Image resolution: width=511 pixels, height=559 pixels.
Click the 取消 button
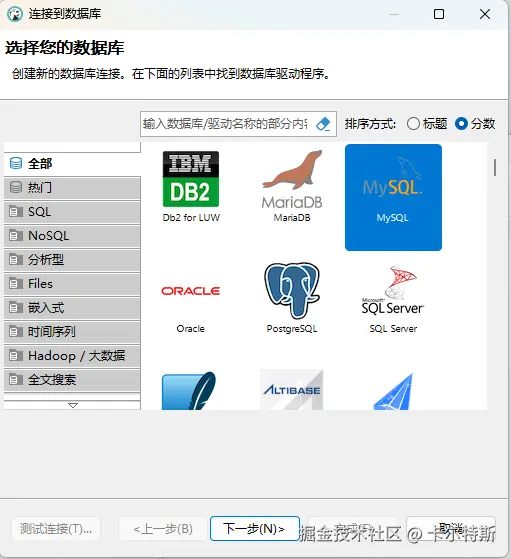pyautogui.click(x=451, y=528)
